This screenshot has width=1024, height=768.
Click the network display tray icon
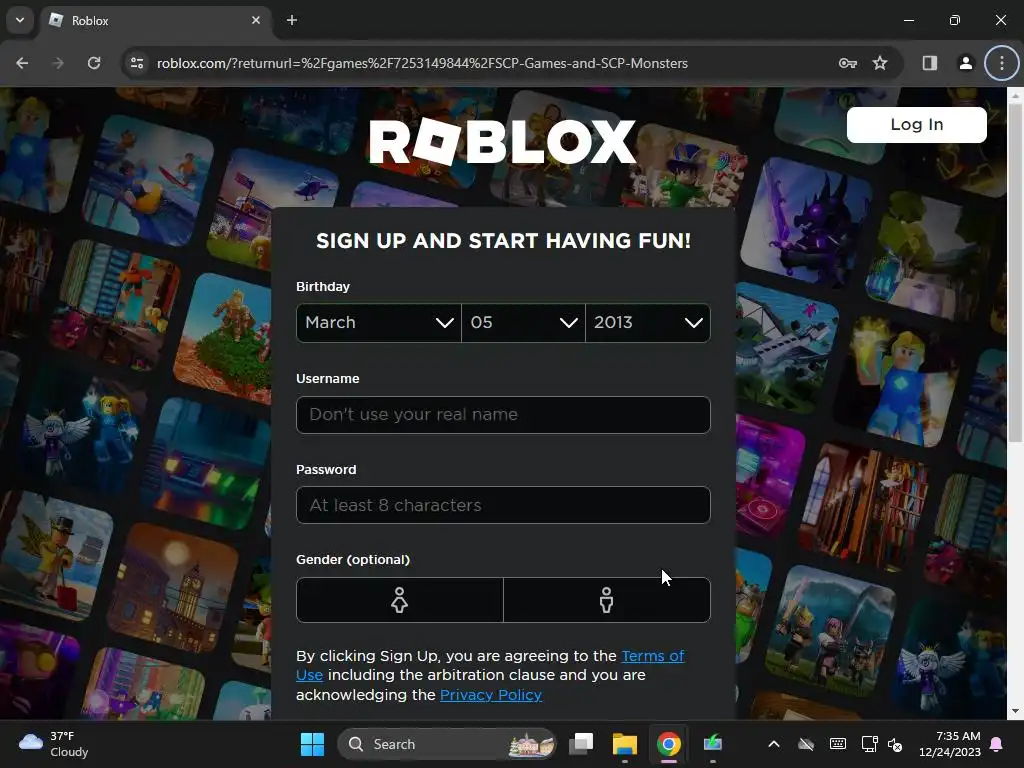[870, 744]
